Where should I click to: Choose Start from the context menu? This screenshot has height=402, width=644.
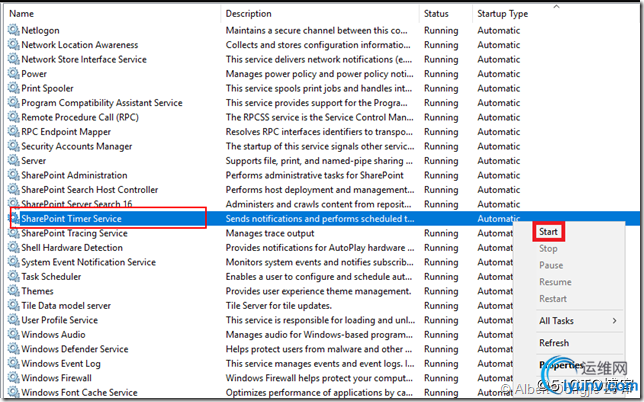click(x=548, y=232)
